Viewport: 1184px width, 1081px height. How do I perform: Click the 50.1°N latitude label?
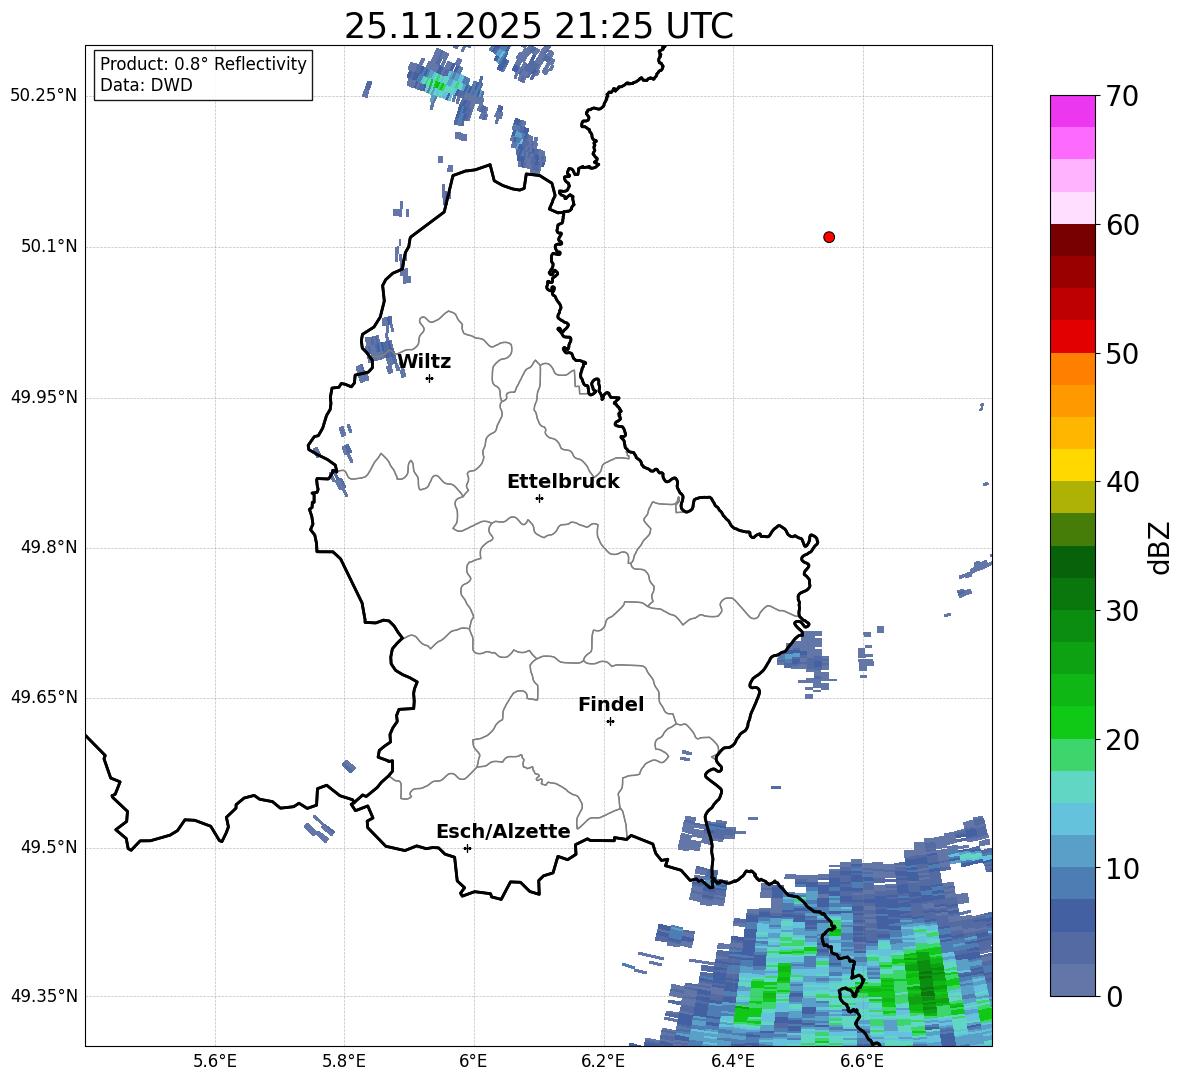point(49,246)
